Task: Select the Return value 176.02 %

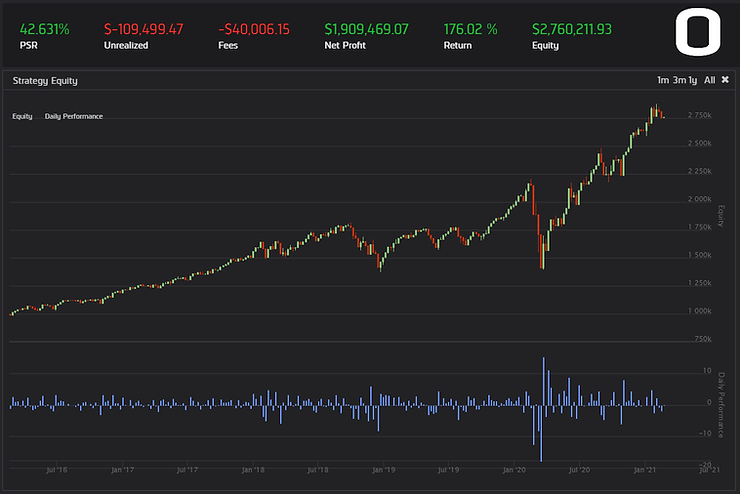Action: 471,29
